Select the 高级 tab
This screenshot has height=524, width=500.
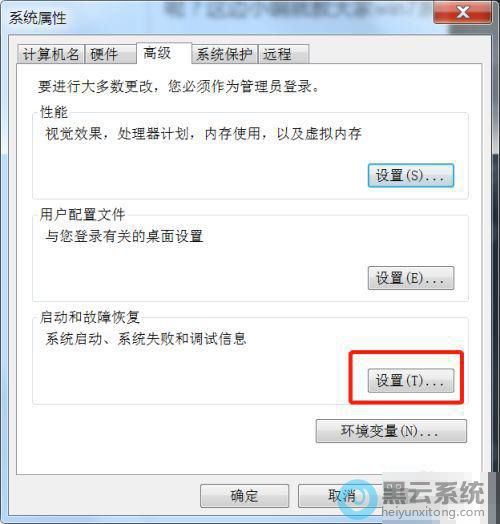[x=164, y=53]
